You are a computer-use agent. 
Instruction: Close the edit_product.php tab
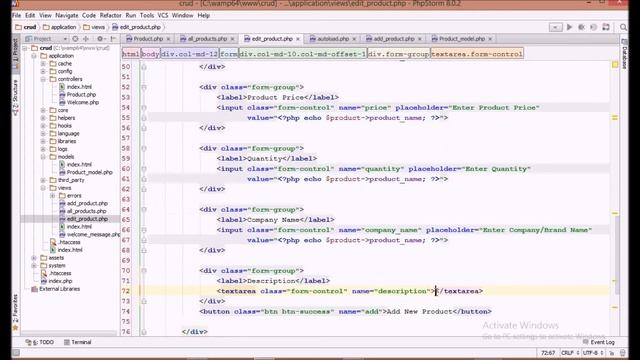298,39
